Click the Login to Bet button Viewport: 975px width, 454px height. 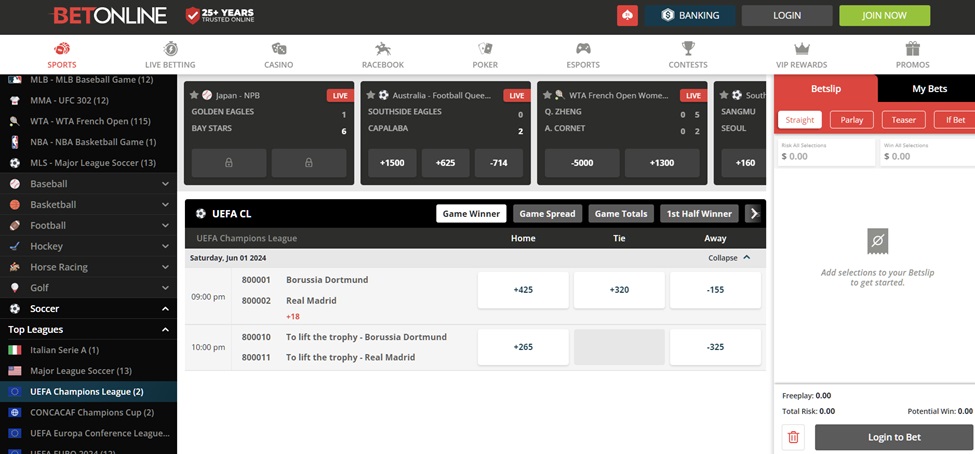pyautogui.click(x=893, y=437)
